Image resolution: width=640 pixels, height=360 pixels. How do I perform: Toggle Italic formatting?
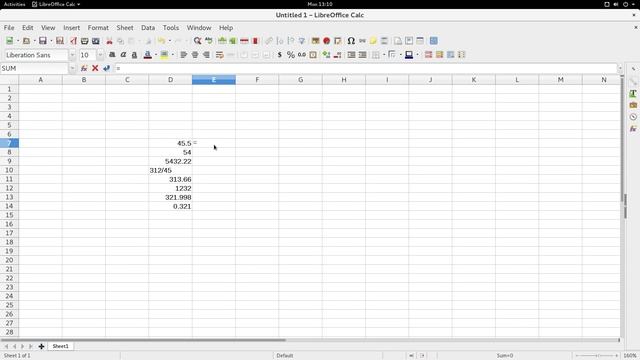pos(123,55)
